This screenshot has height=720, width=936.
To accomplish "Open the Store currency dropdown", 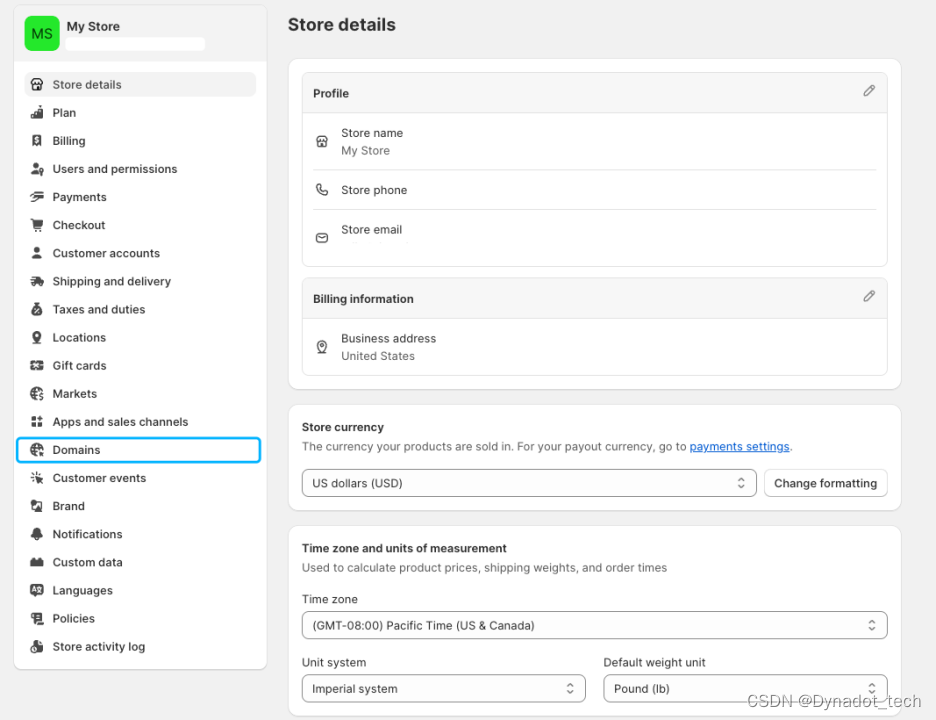I will 529,483.
